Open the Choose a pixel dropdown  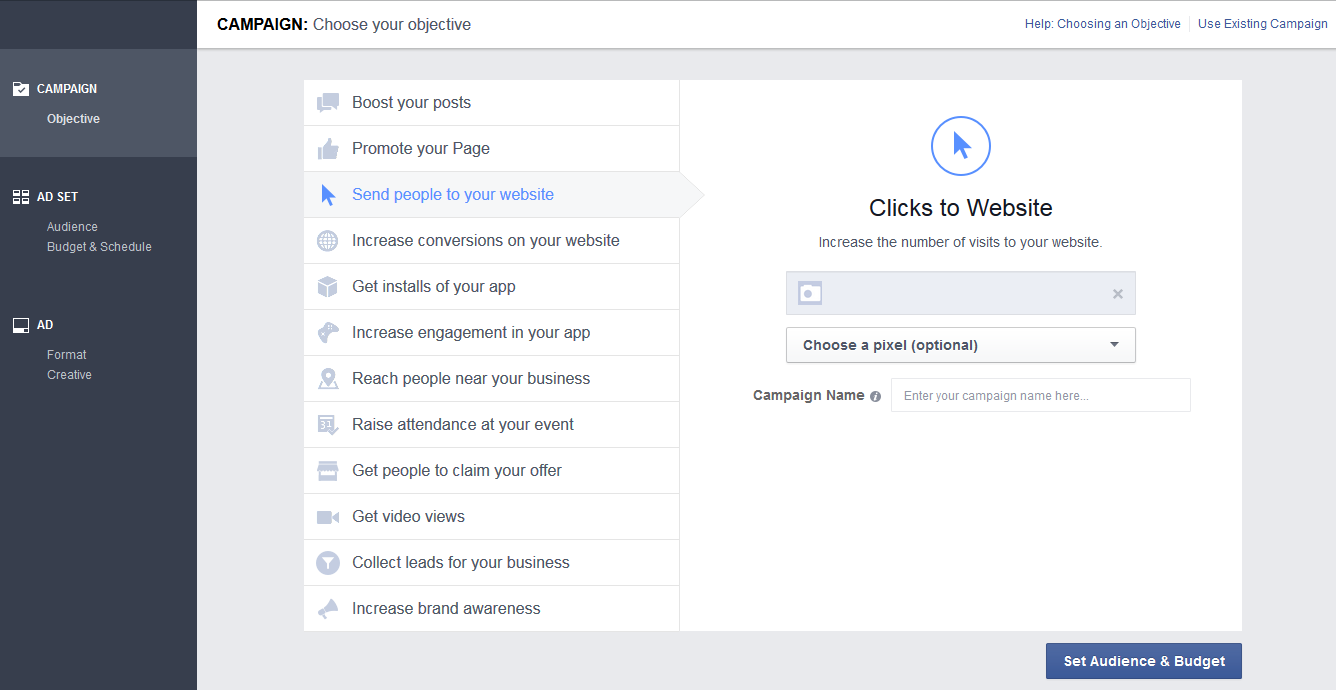tap(960, 345)
